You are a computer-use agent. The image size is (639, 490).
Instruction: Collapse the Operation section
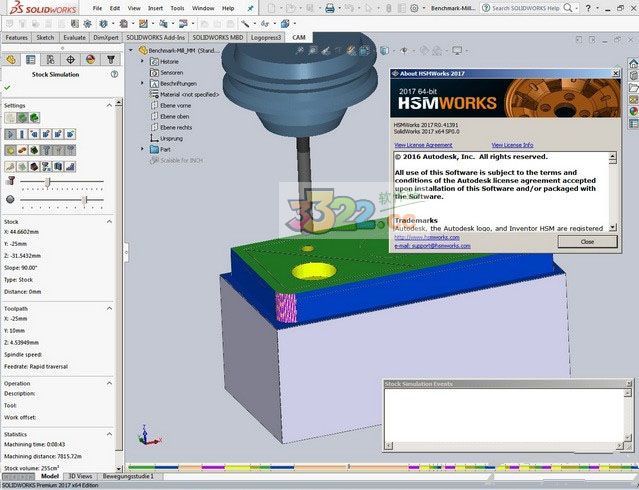pyautogui.click(x=109, y=383)
